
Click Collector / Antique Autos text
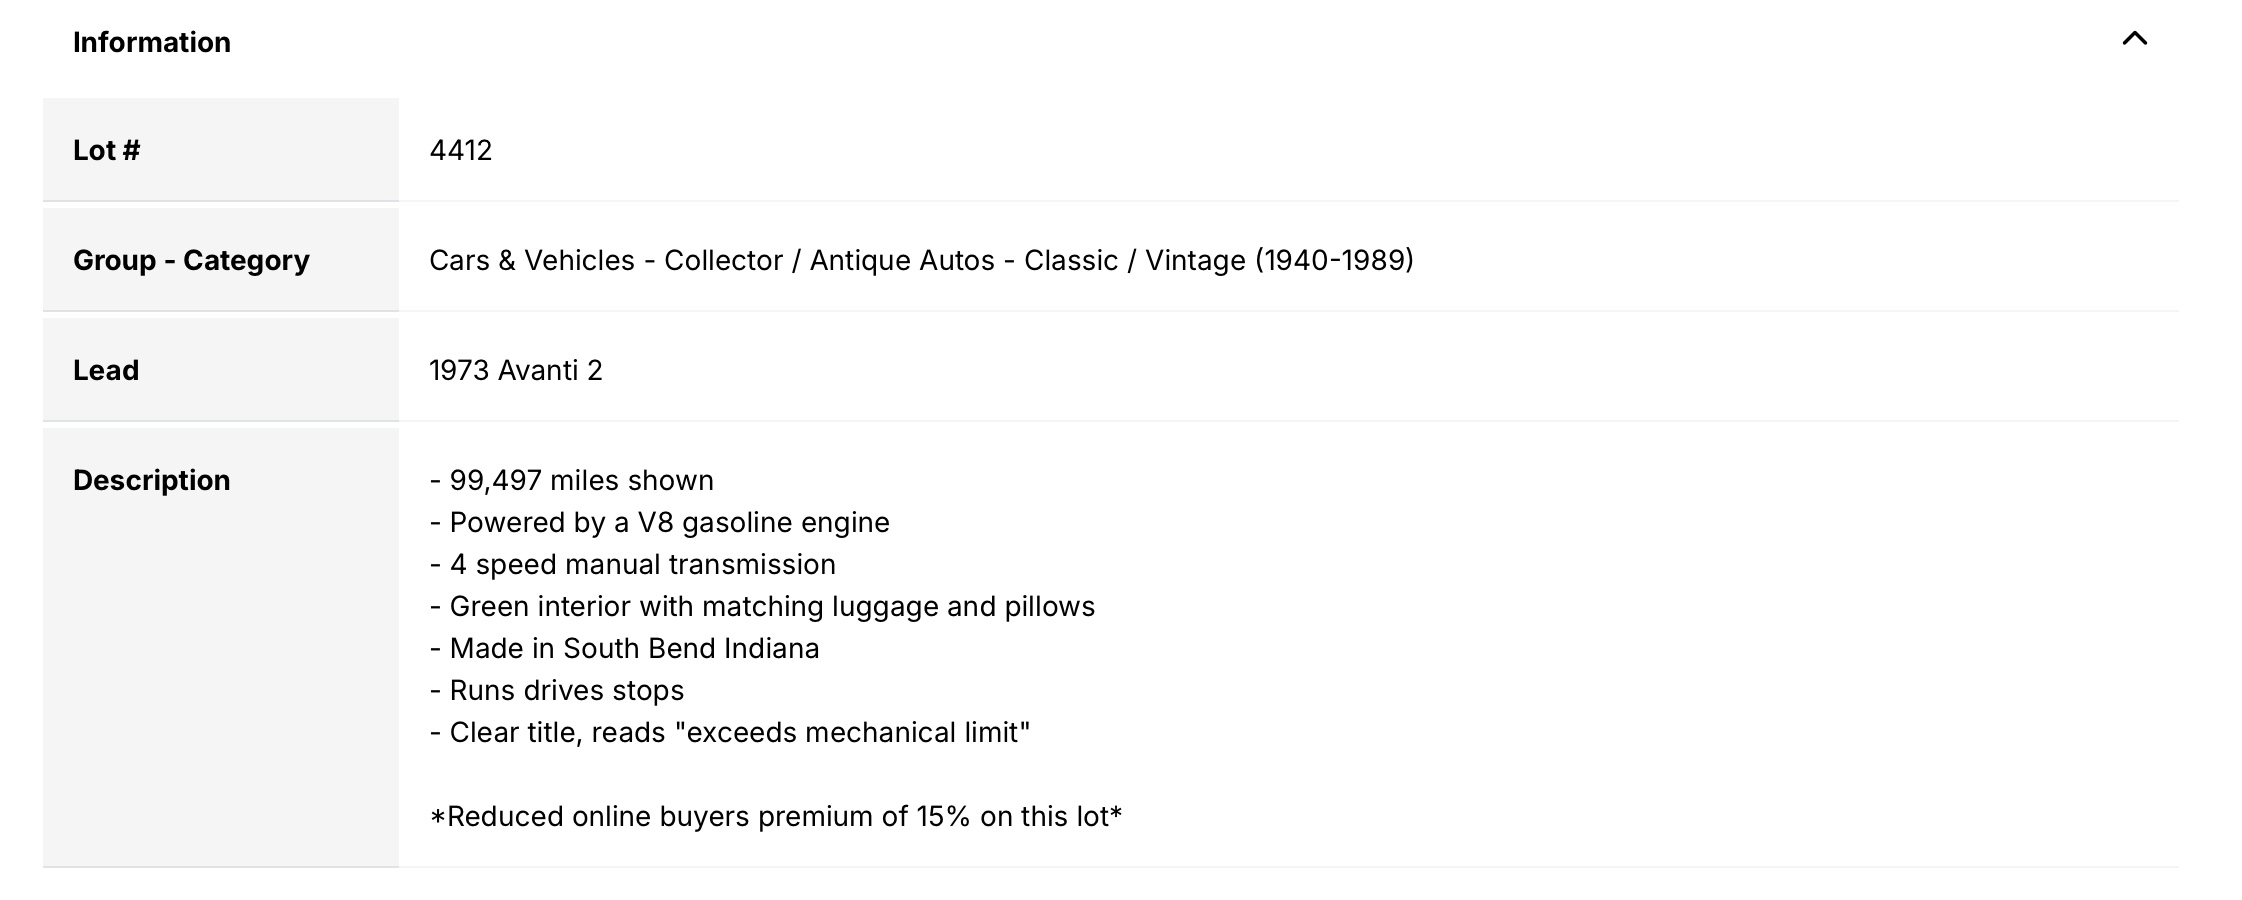829,260
